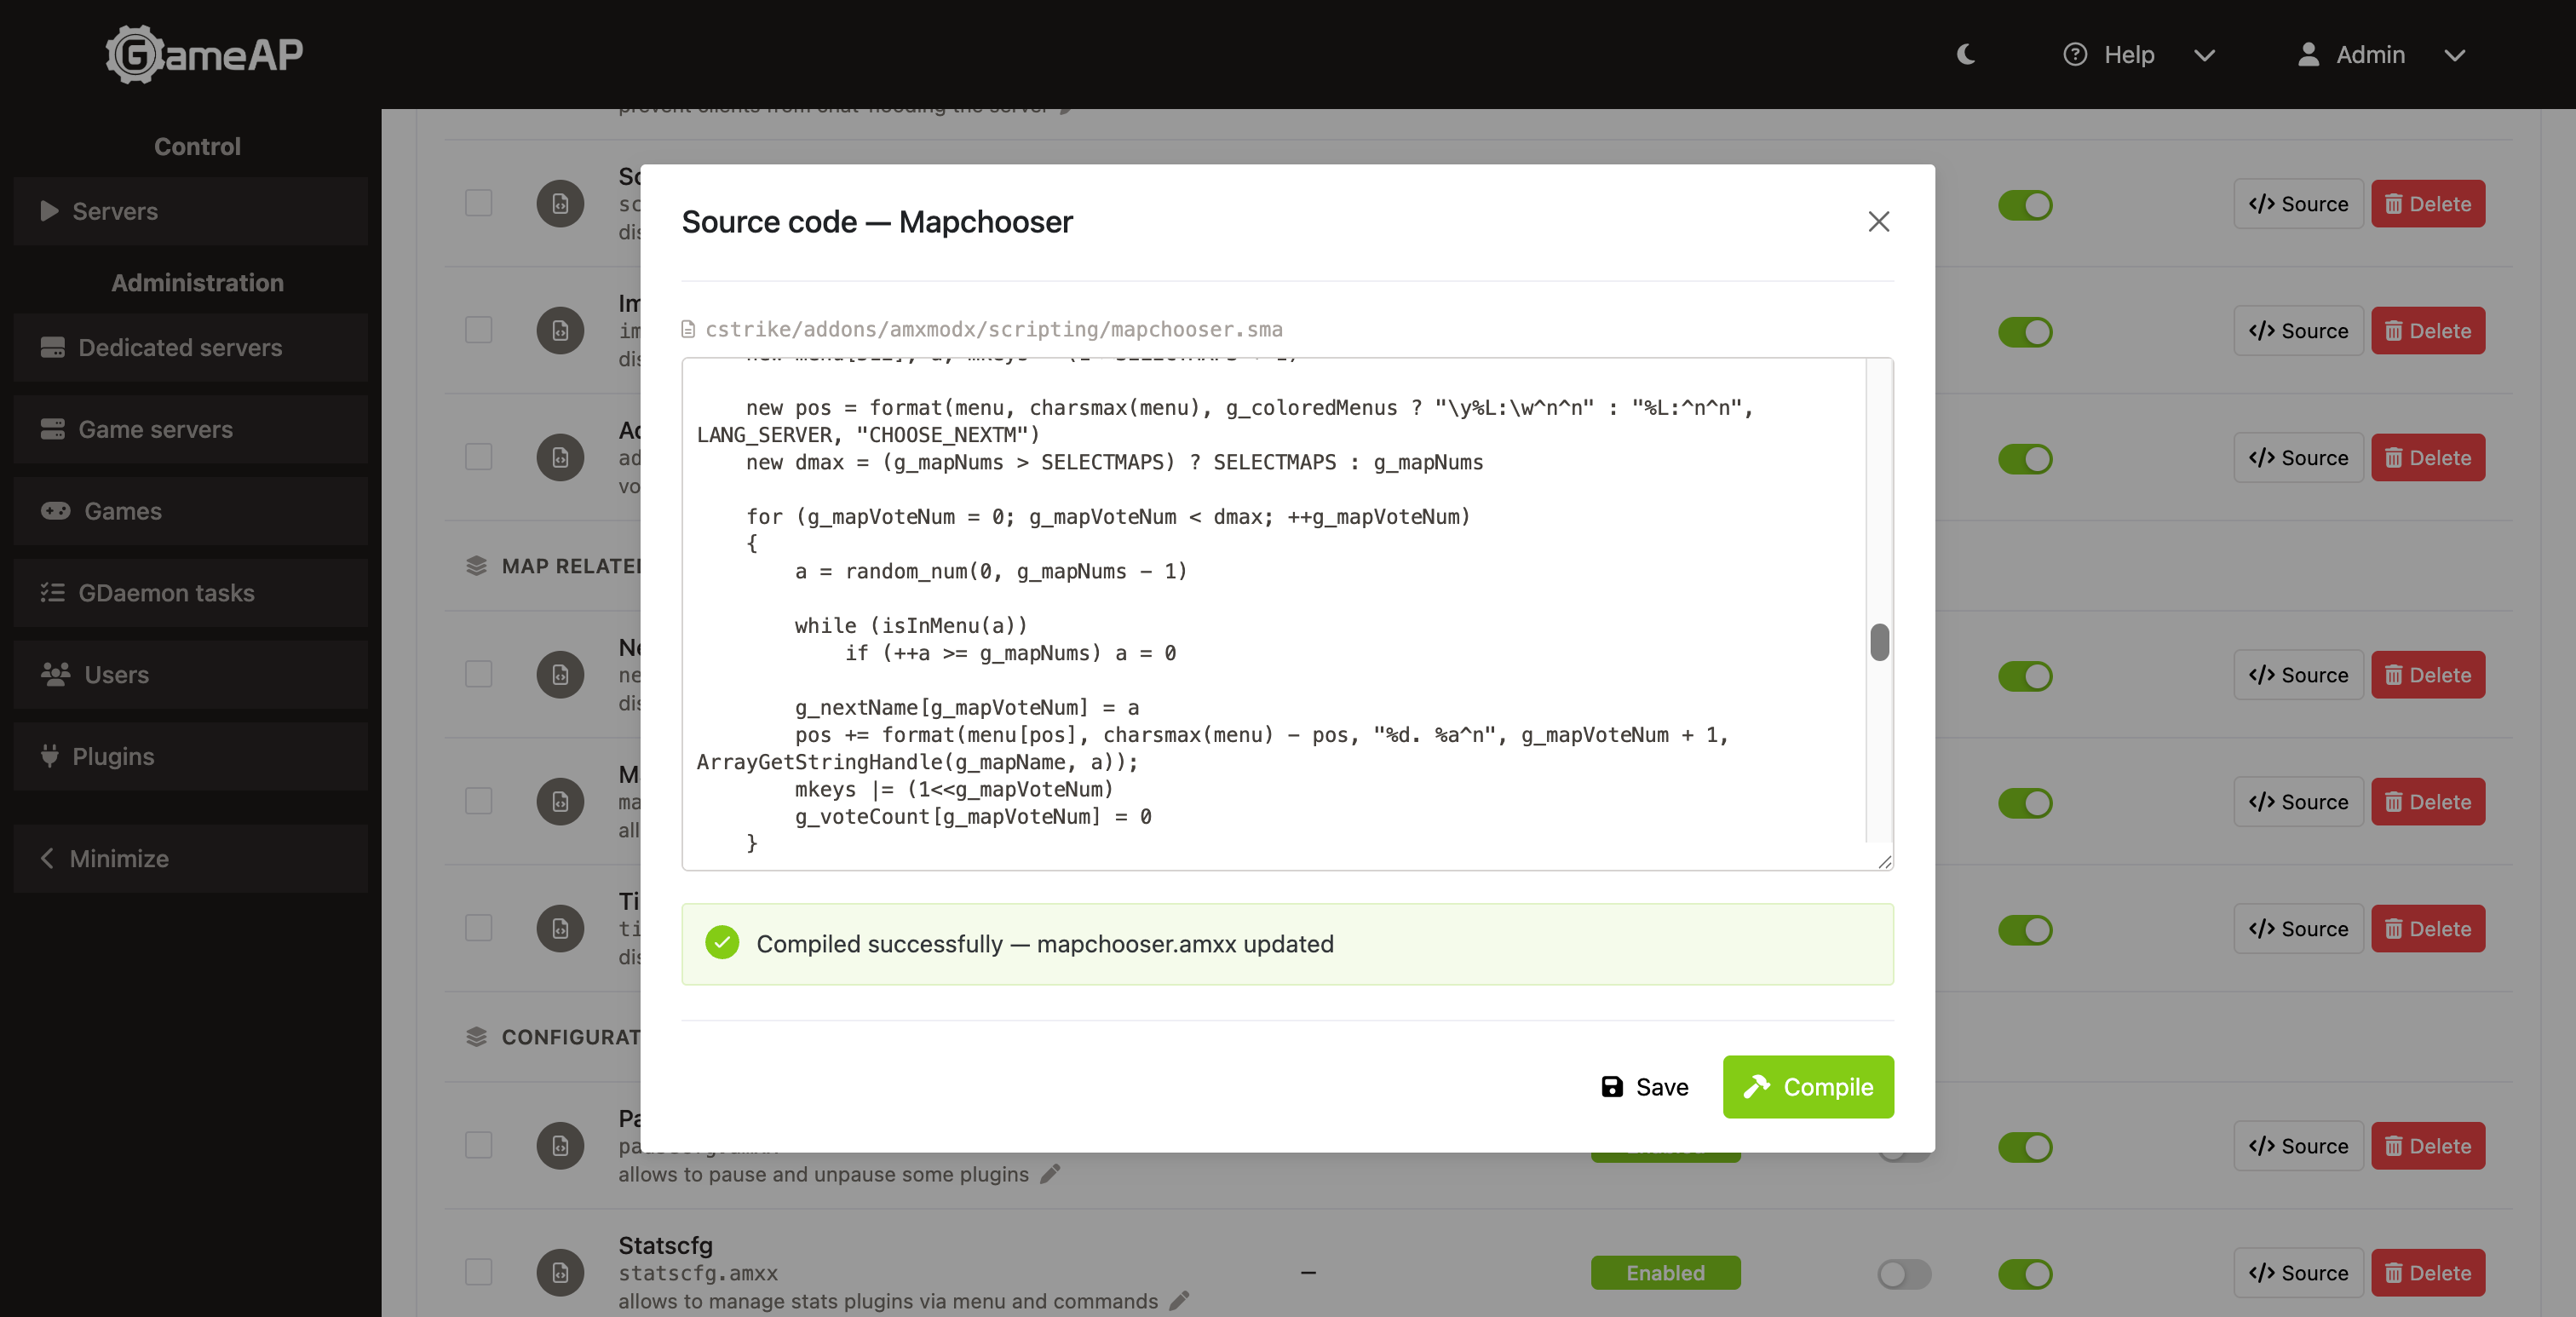The width and height of the screenshot is (2576, 1317).
Task: Open Source for the pause plugins row
Action: click(2298, 1146)
